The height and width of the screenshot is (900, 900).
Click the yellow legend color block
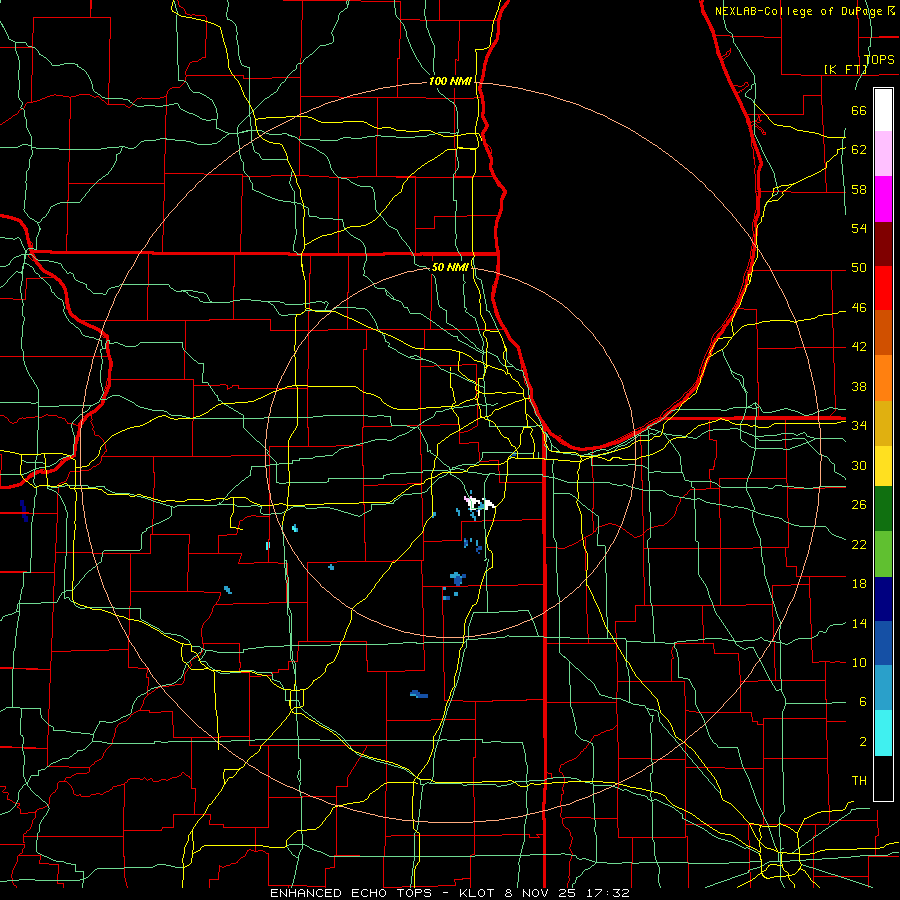coord(883,466)
